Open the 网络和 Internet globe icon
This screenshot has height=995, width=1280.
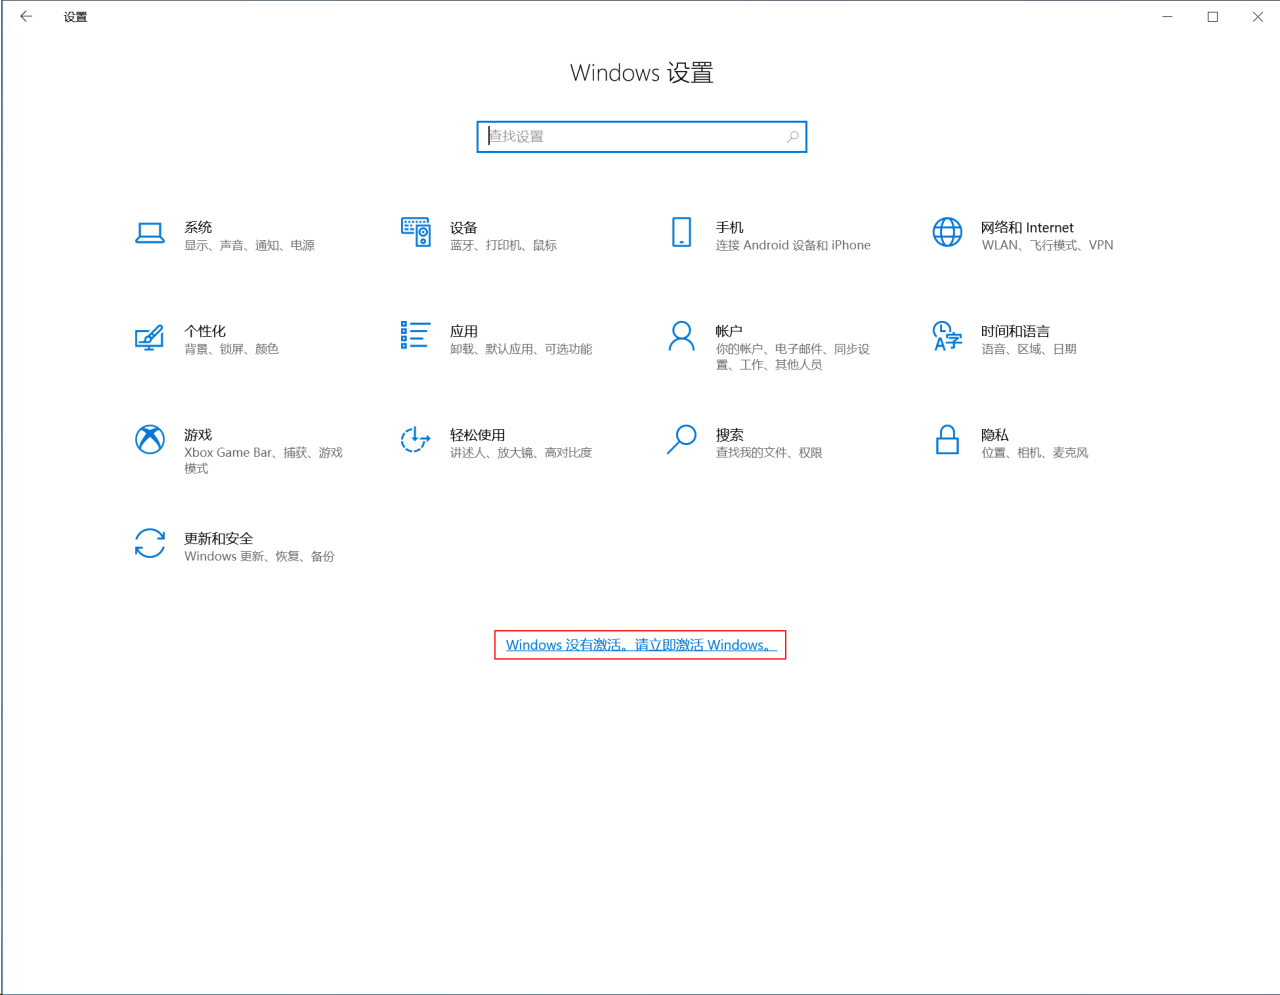click(947, 232)
